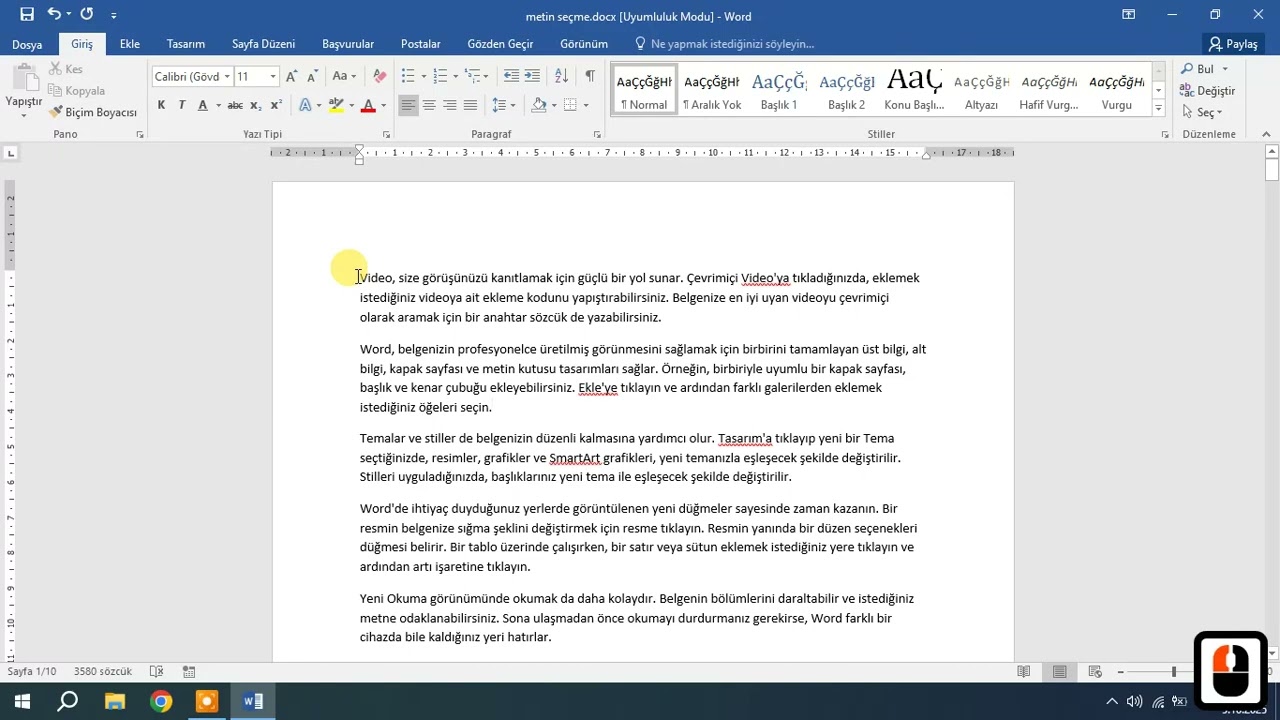1280x720 pixels.
Task: Click the vertical scrollbar up arrow
Action: [1272, 152]
